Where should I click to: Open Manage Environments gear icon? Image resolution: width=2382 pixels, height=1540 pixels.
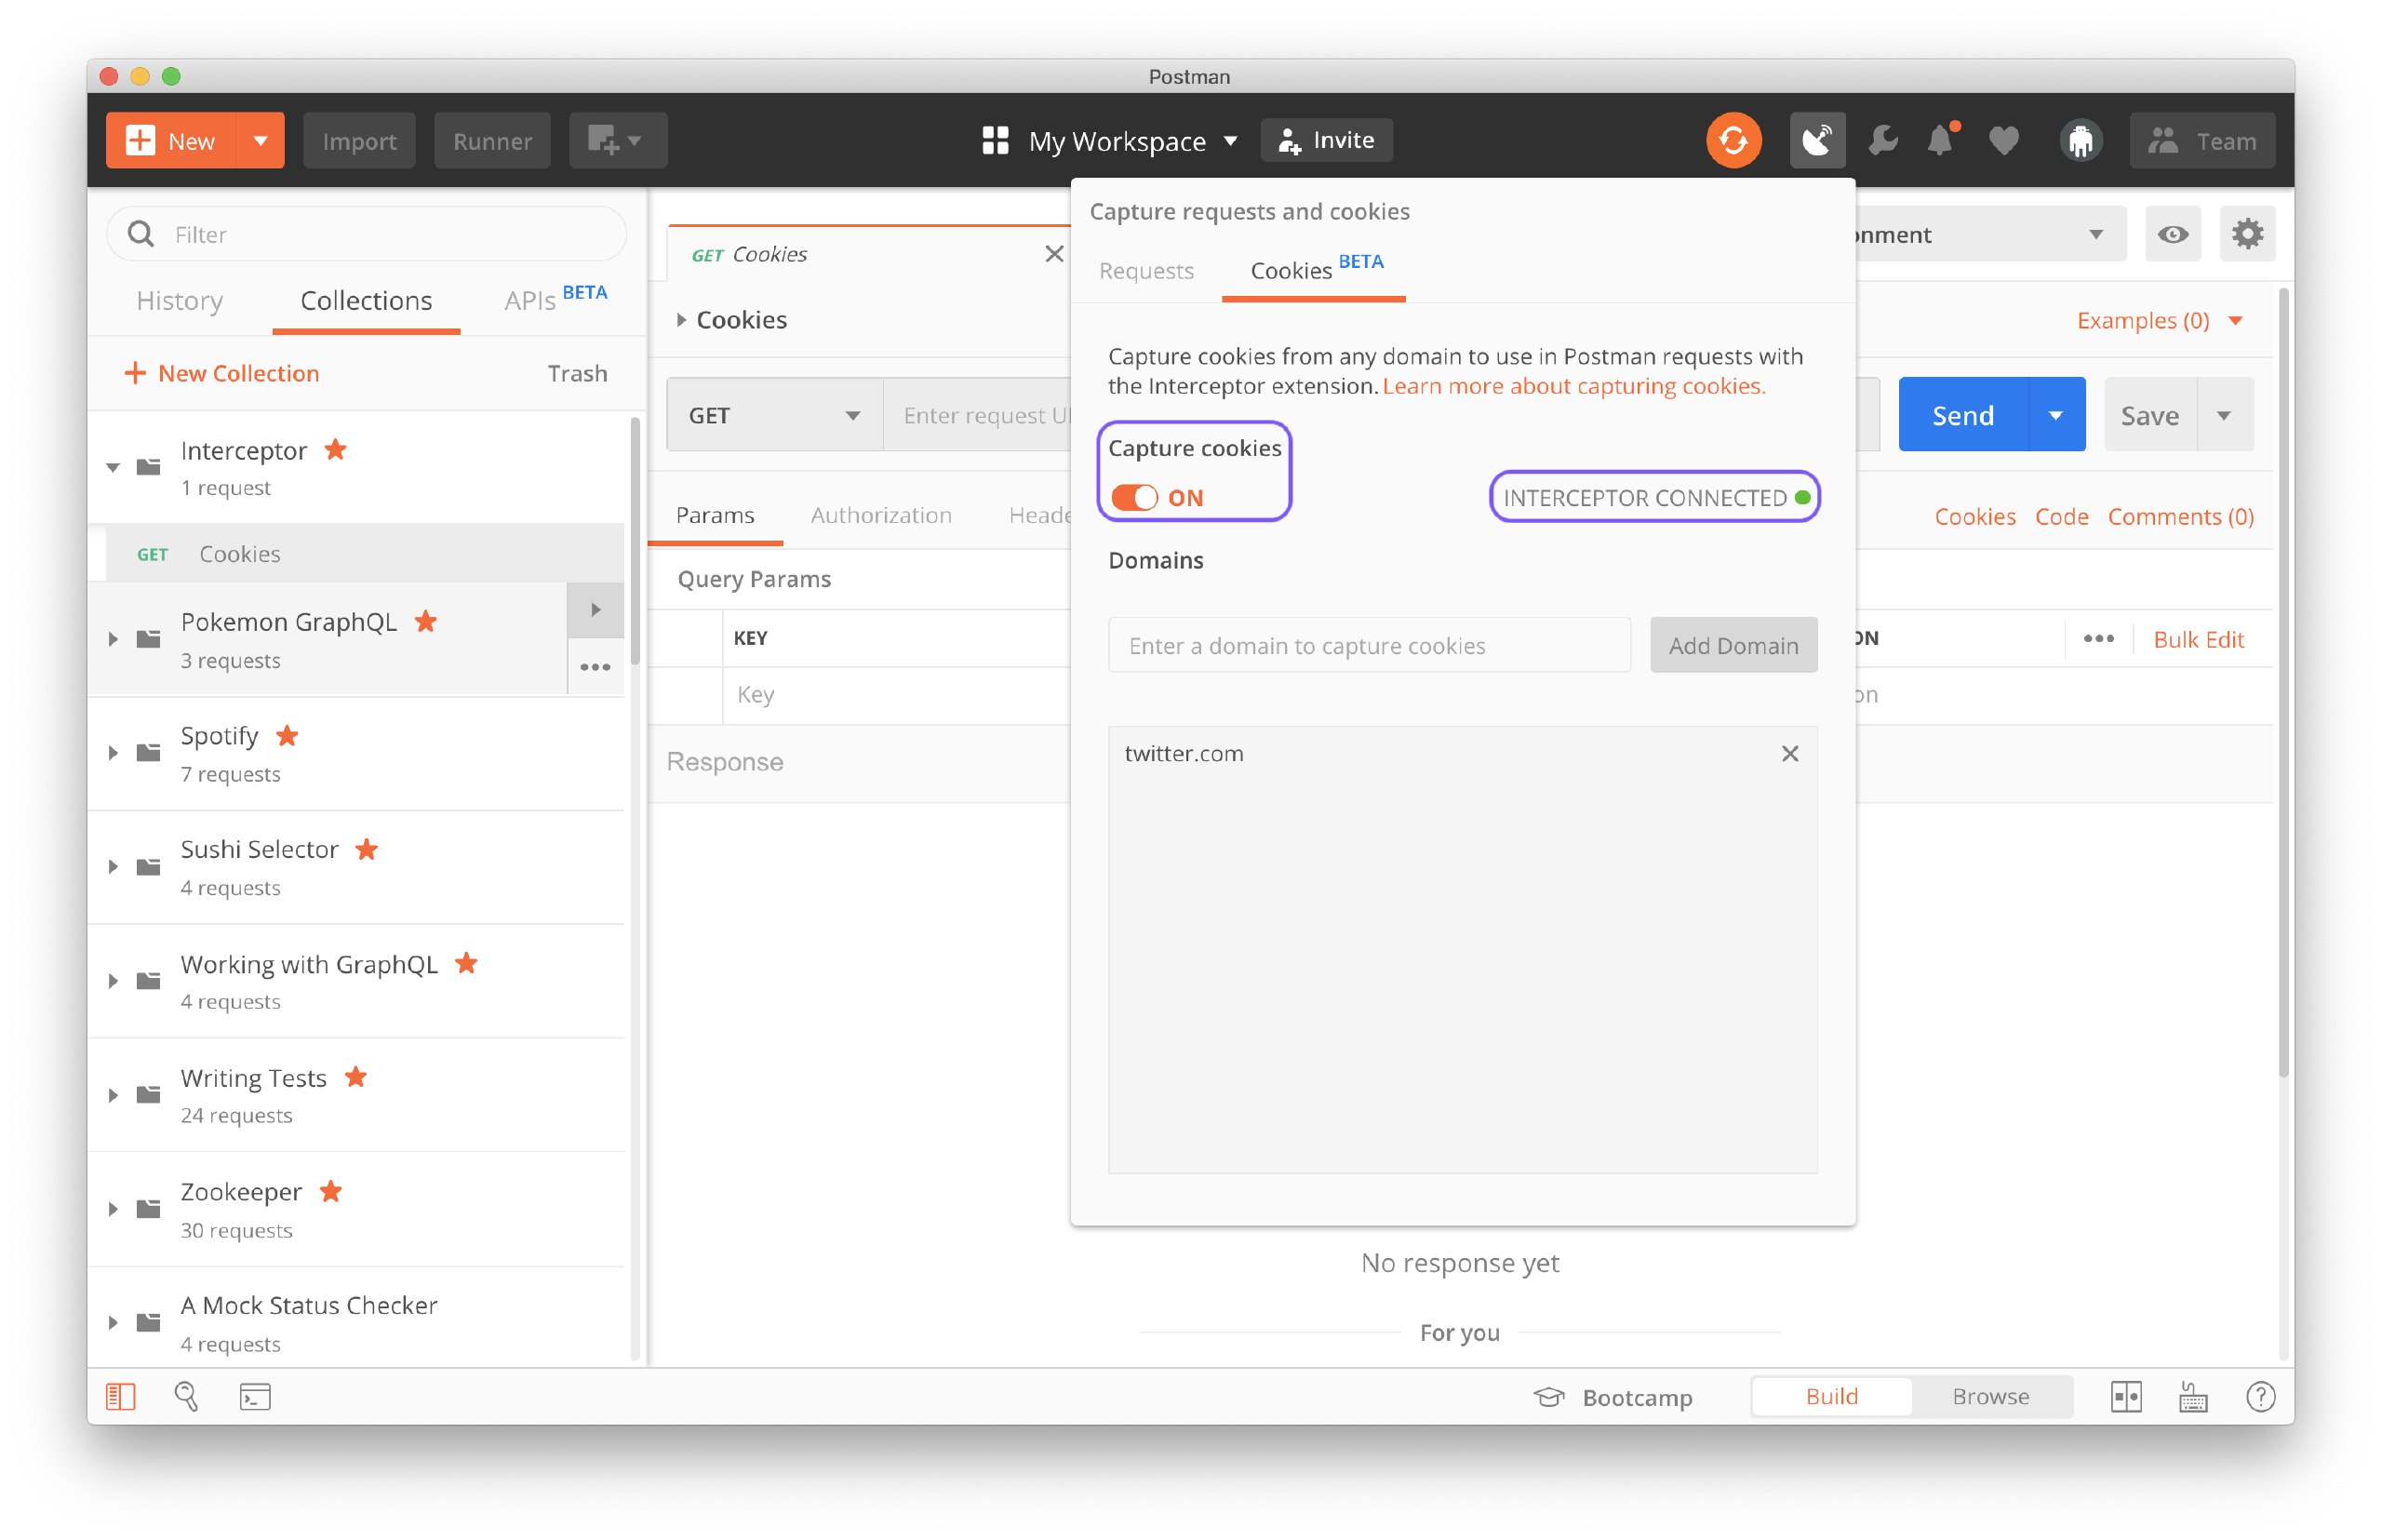[2246, 234]
